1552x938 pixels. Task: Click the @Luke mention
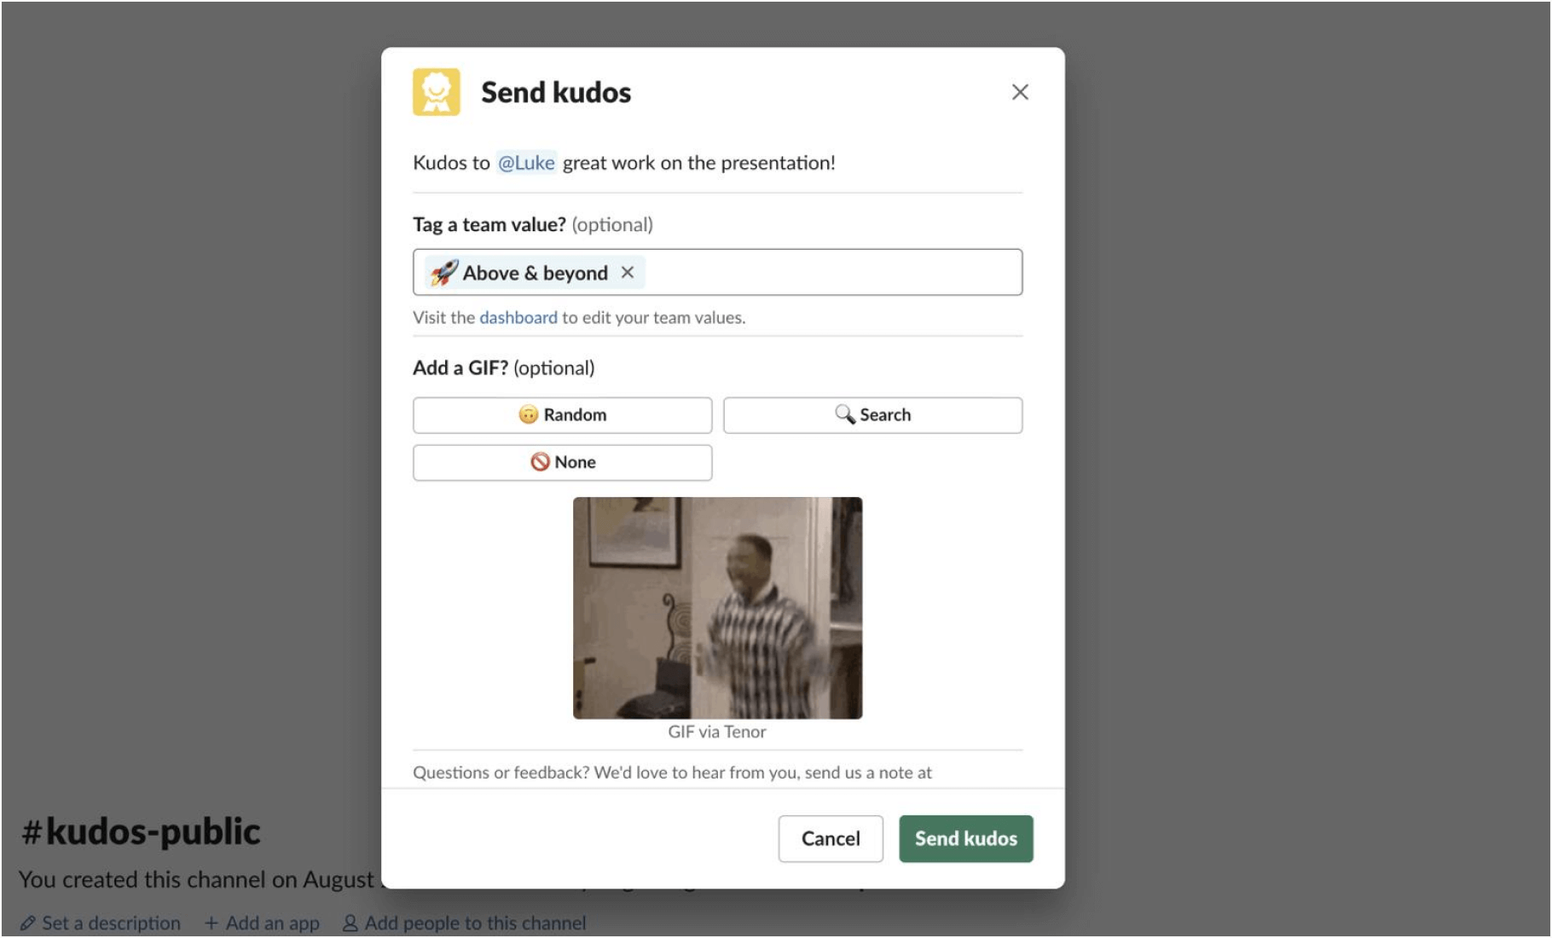pyautogui.click(x=526, y=162)
